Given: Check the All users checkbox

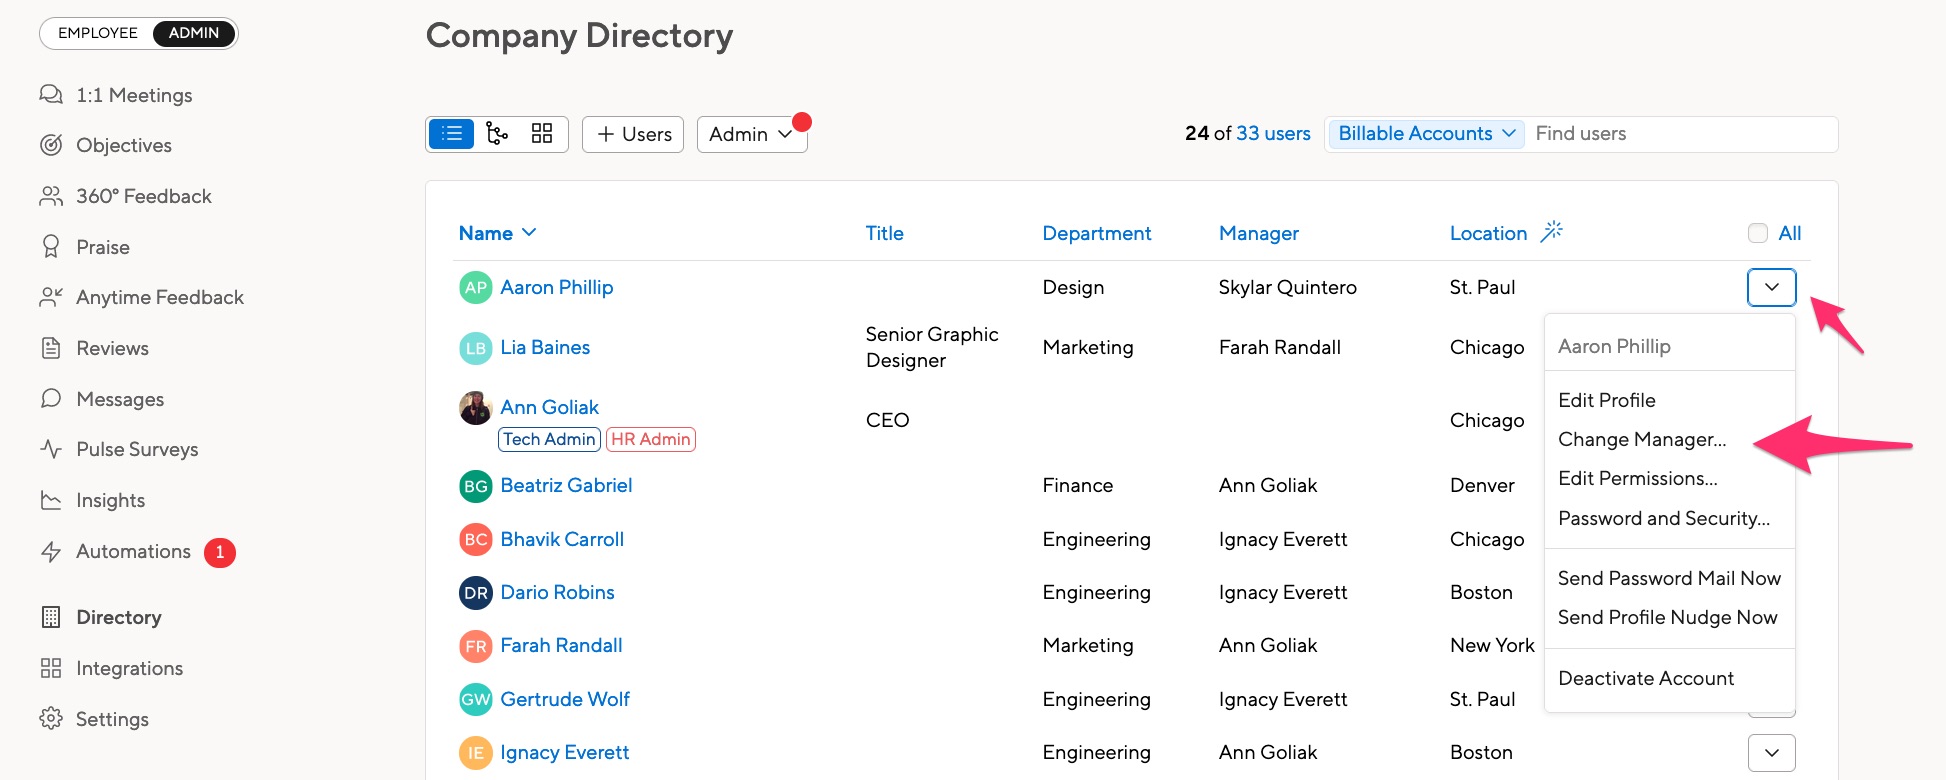Looking at the screenshot, I should [1757, 233].
